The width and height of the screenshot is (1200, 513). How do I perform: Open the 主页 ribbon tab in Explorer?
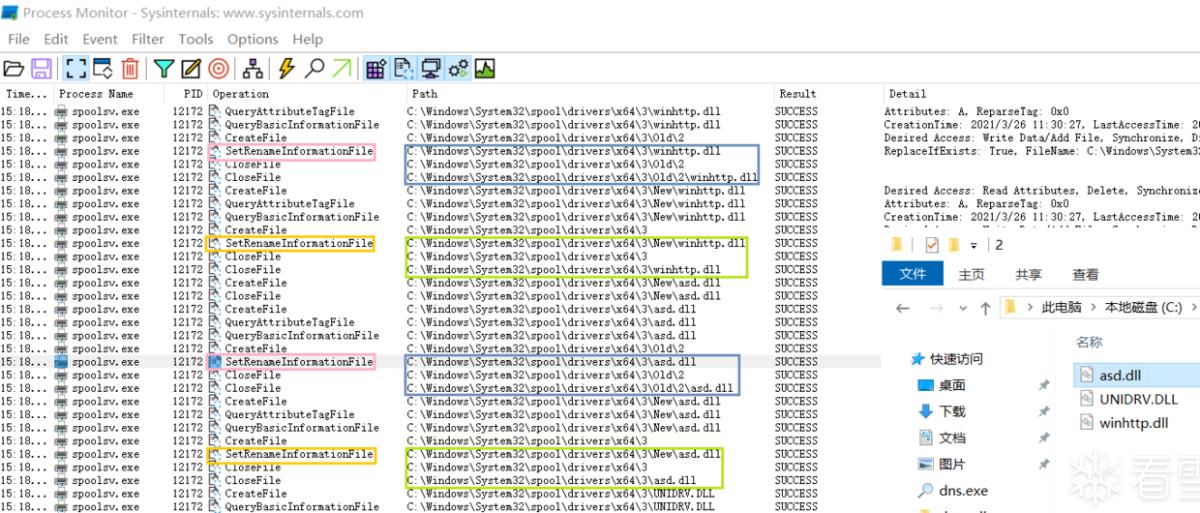pos(971,274)
